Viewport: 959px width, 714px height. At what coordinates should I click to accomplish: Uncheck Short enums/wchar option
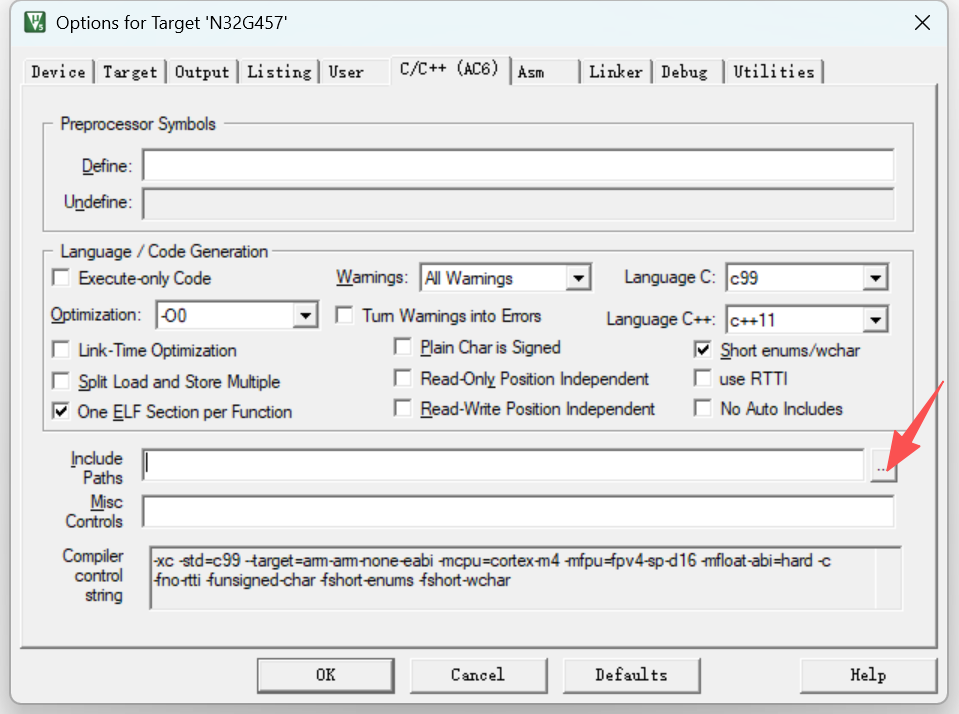click(703, 350)
